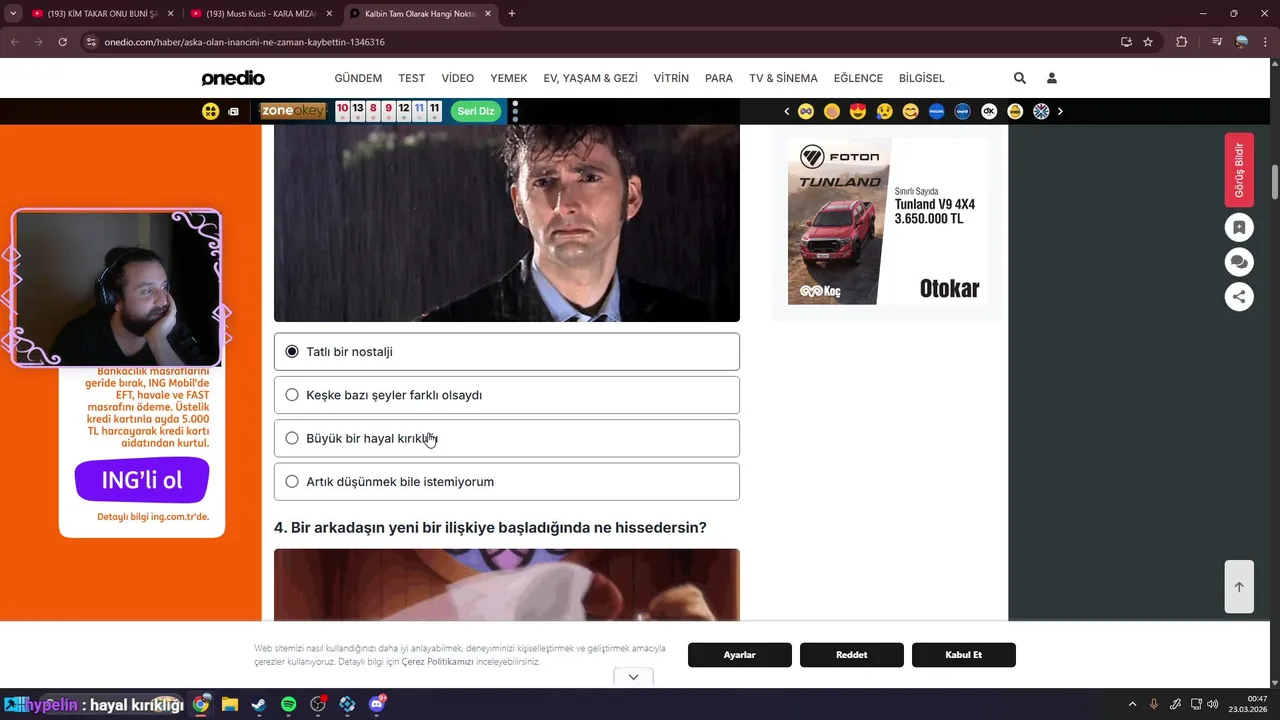
Task: Open GÜNDEM menu
Action: click(x=358, y=78)
